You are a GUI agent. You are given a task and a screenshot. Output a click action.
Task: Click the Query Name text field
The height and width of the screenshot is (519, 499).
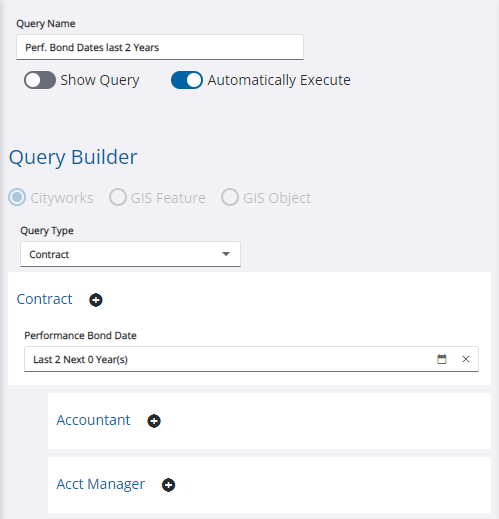point(160,47)
